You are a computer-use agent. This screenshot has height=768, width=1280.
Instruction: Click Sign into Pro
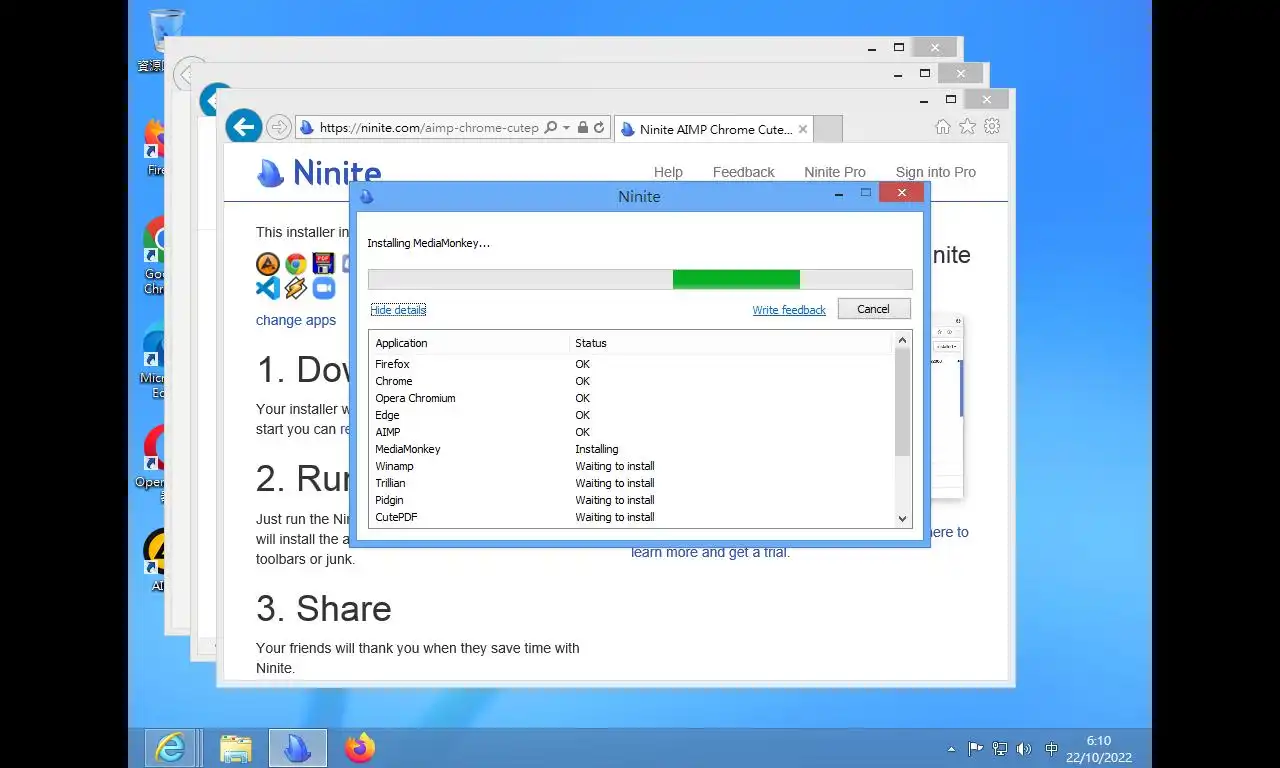(936, 172)
